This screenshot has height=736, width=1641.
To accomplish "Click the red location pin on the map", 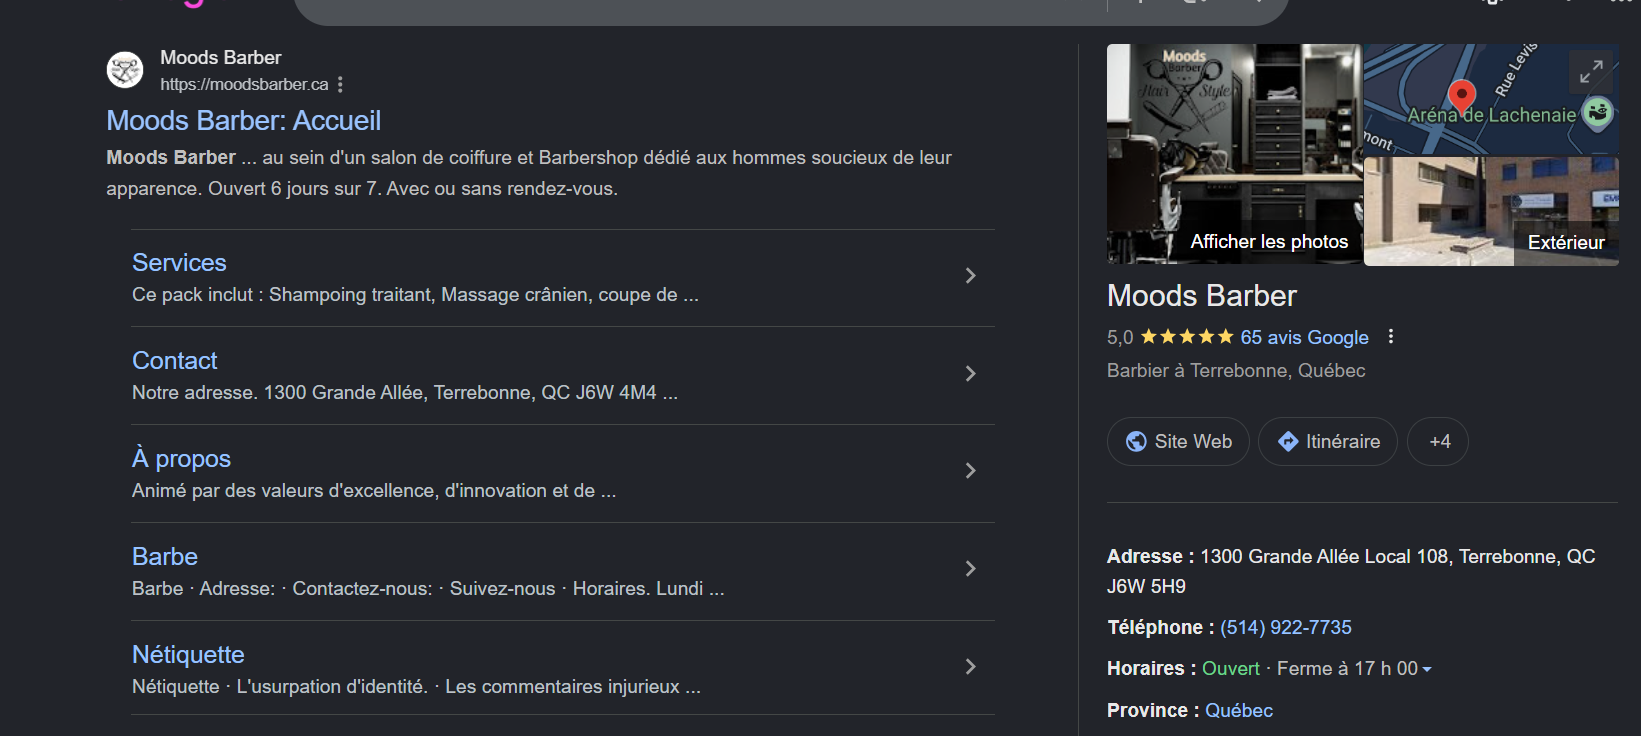I will (x=1462, y=96).
